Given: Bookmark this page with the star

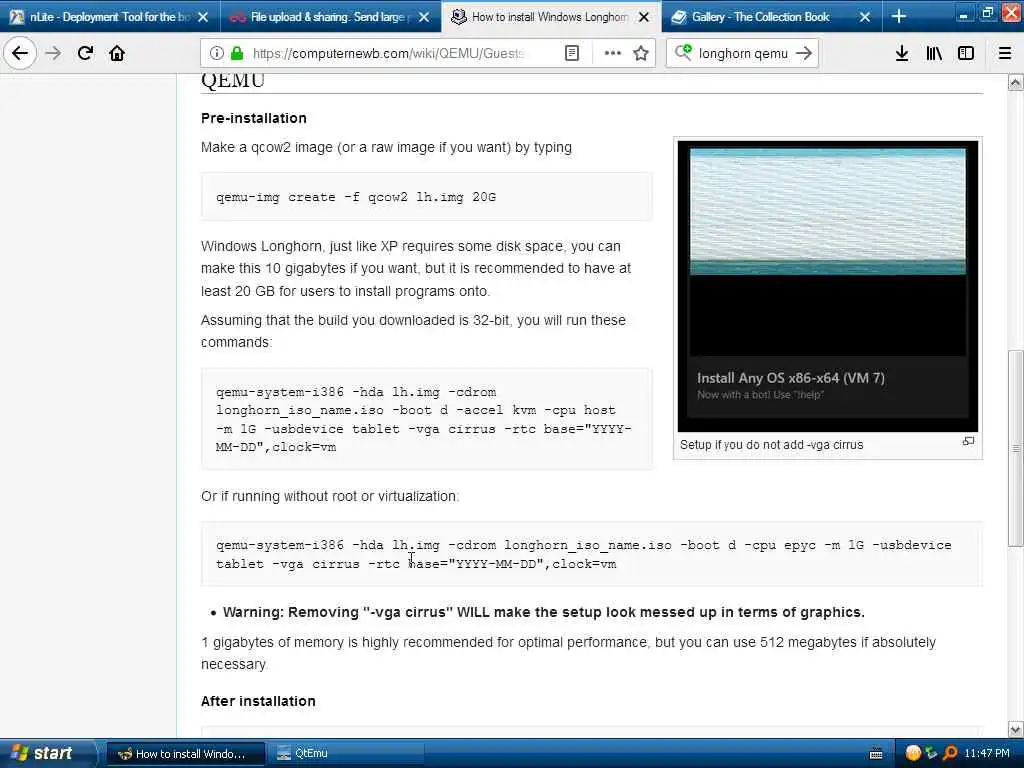Looking at the screenshot, I should point(641,53).
